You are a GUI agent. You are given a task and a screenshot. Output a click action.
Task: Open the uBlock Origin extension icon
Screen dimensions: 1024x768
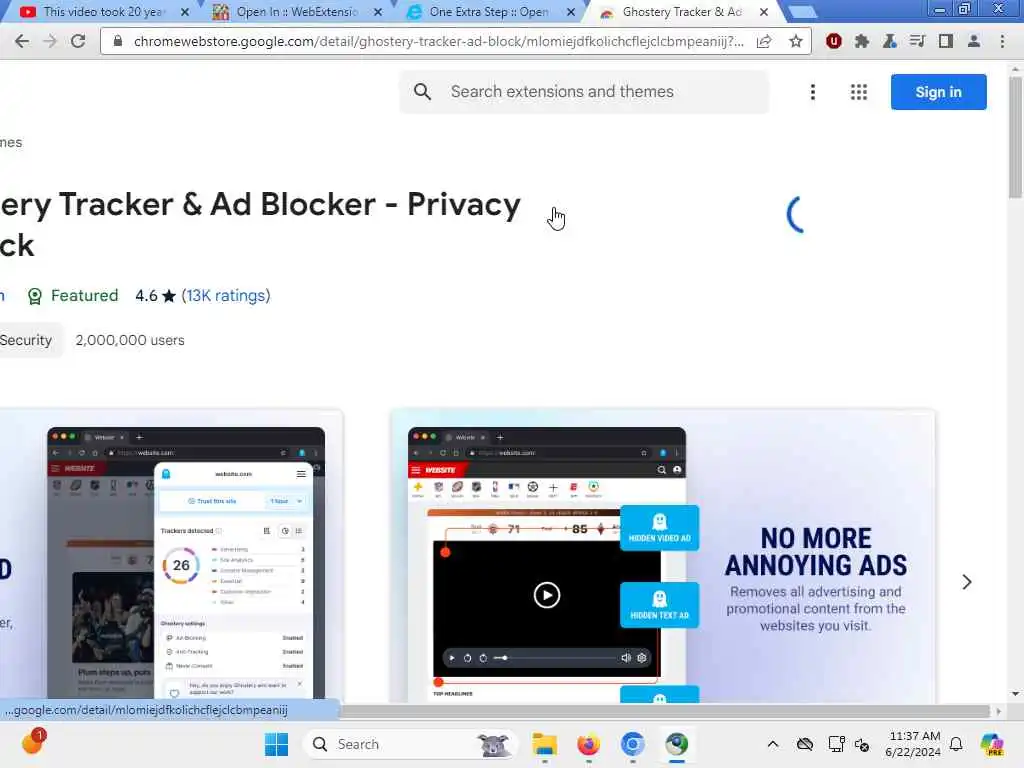[x=833, y=41]
